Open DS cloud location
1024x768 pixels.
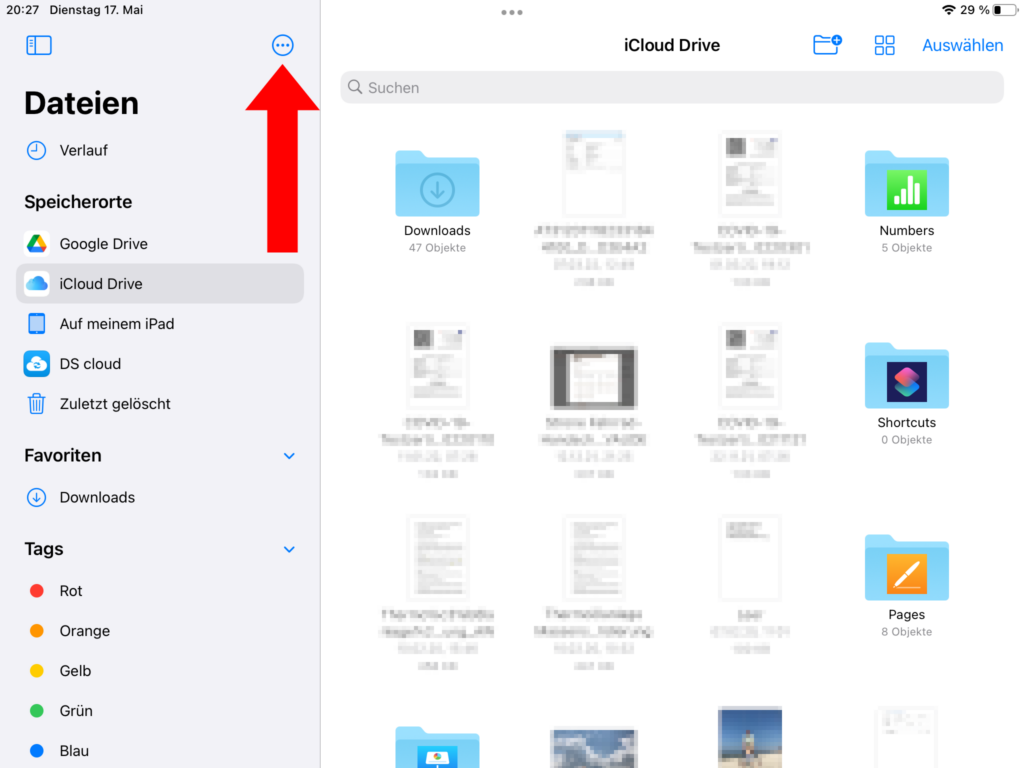(160, 364)
